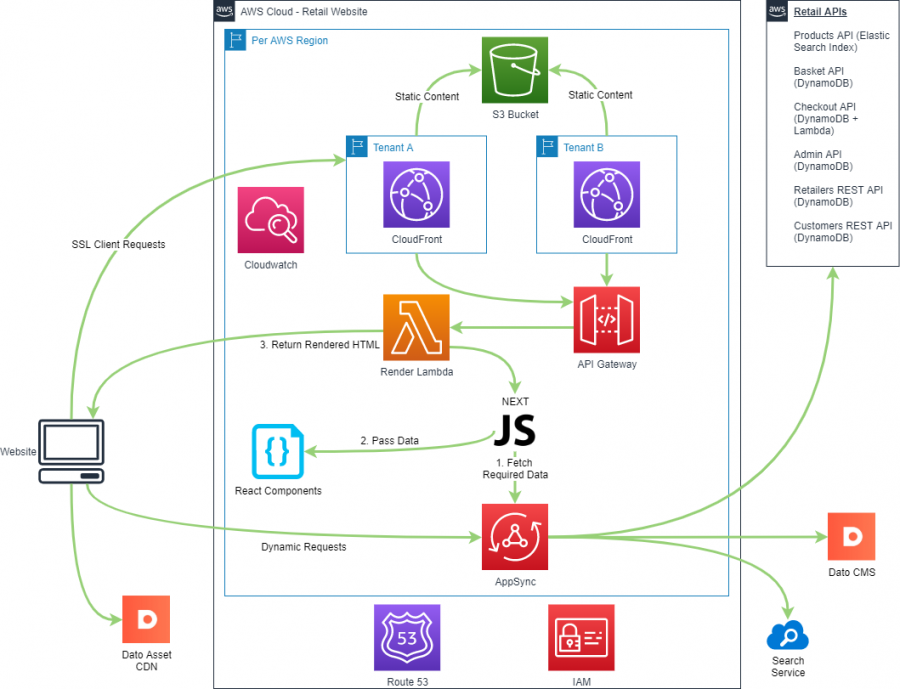Screen dimensions: 900x689
Task: Select the Route 53 icon
Action: [x=407, y=638]
